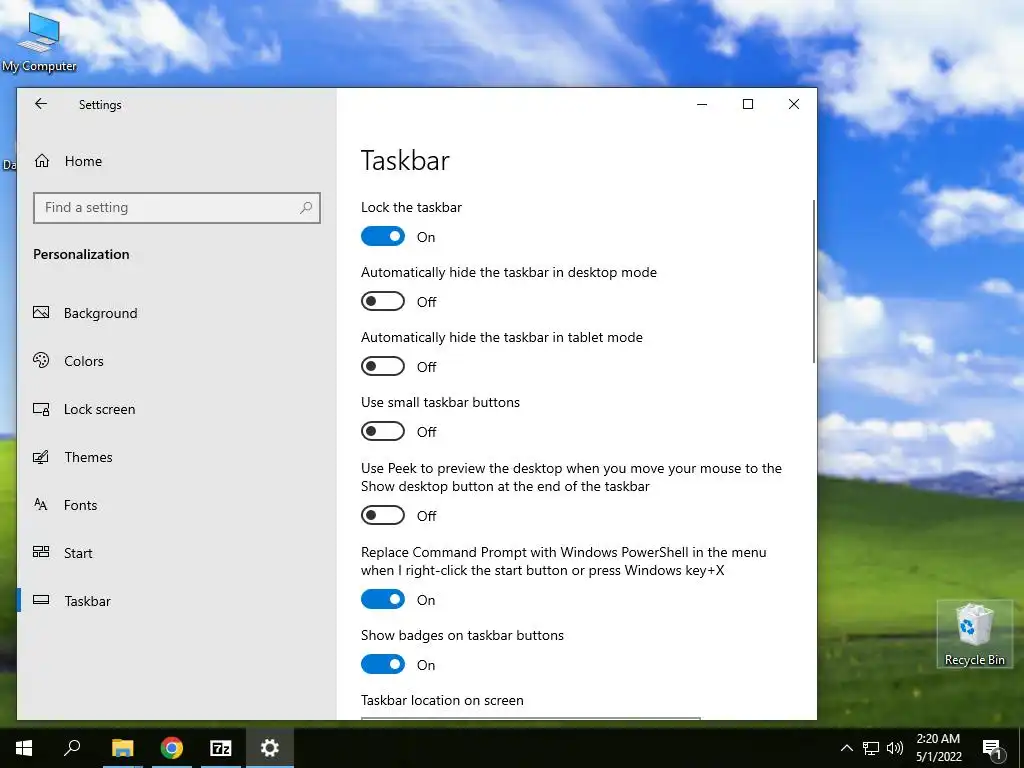1024x768 pixels.
Task: Click the Home house icon
Action: pos(42,161)
